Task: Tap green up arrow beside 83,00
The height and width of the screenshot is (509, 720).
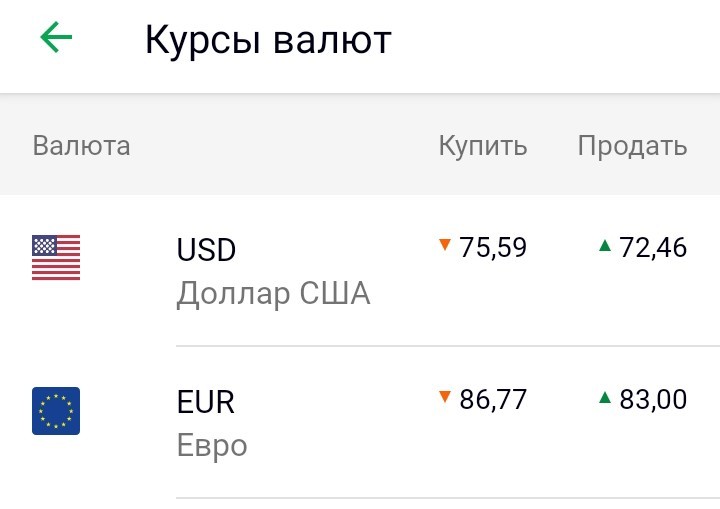Action: [x=605, y=397]
